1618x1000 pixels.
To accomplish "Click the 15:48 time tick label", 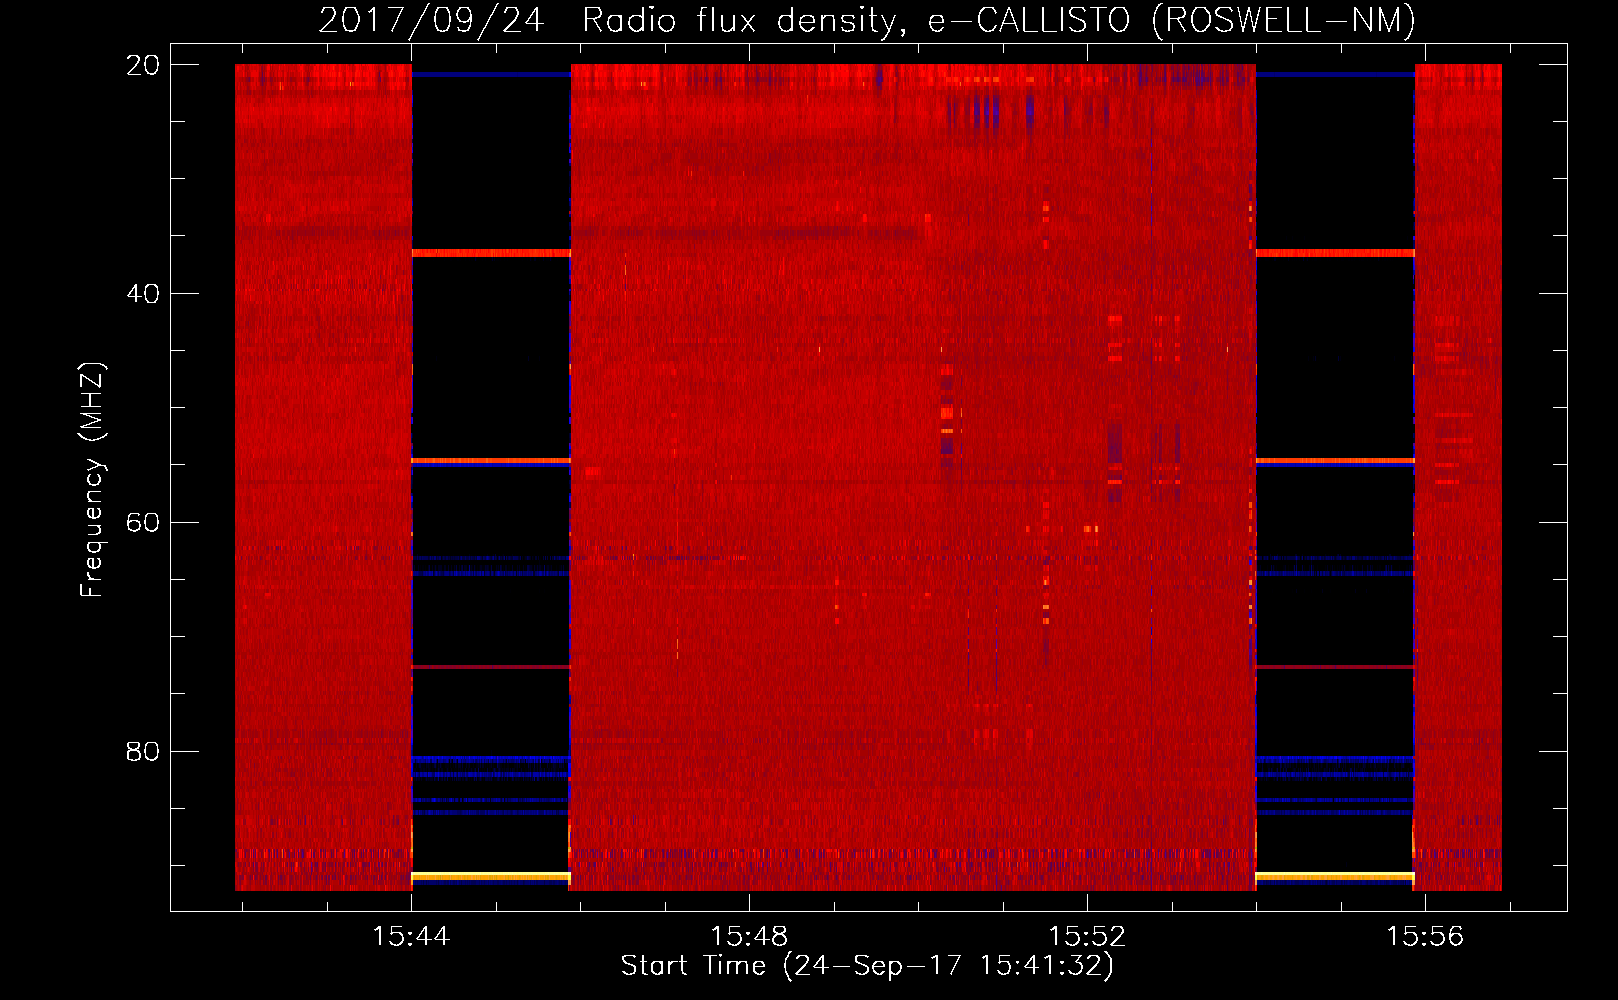I will [749, 936].
